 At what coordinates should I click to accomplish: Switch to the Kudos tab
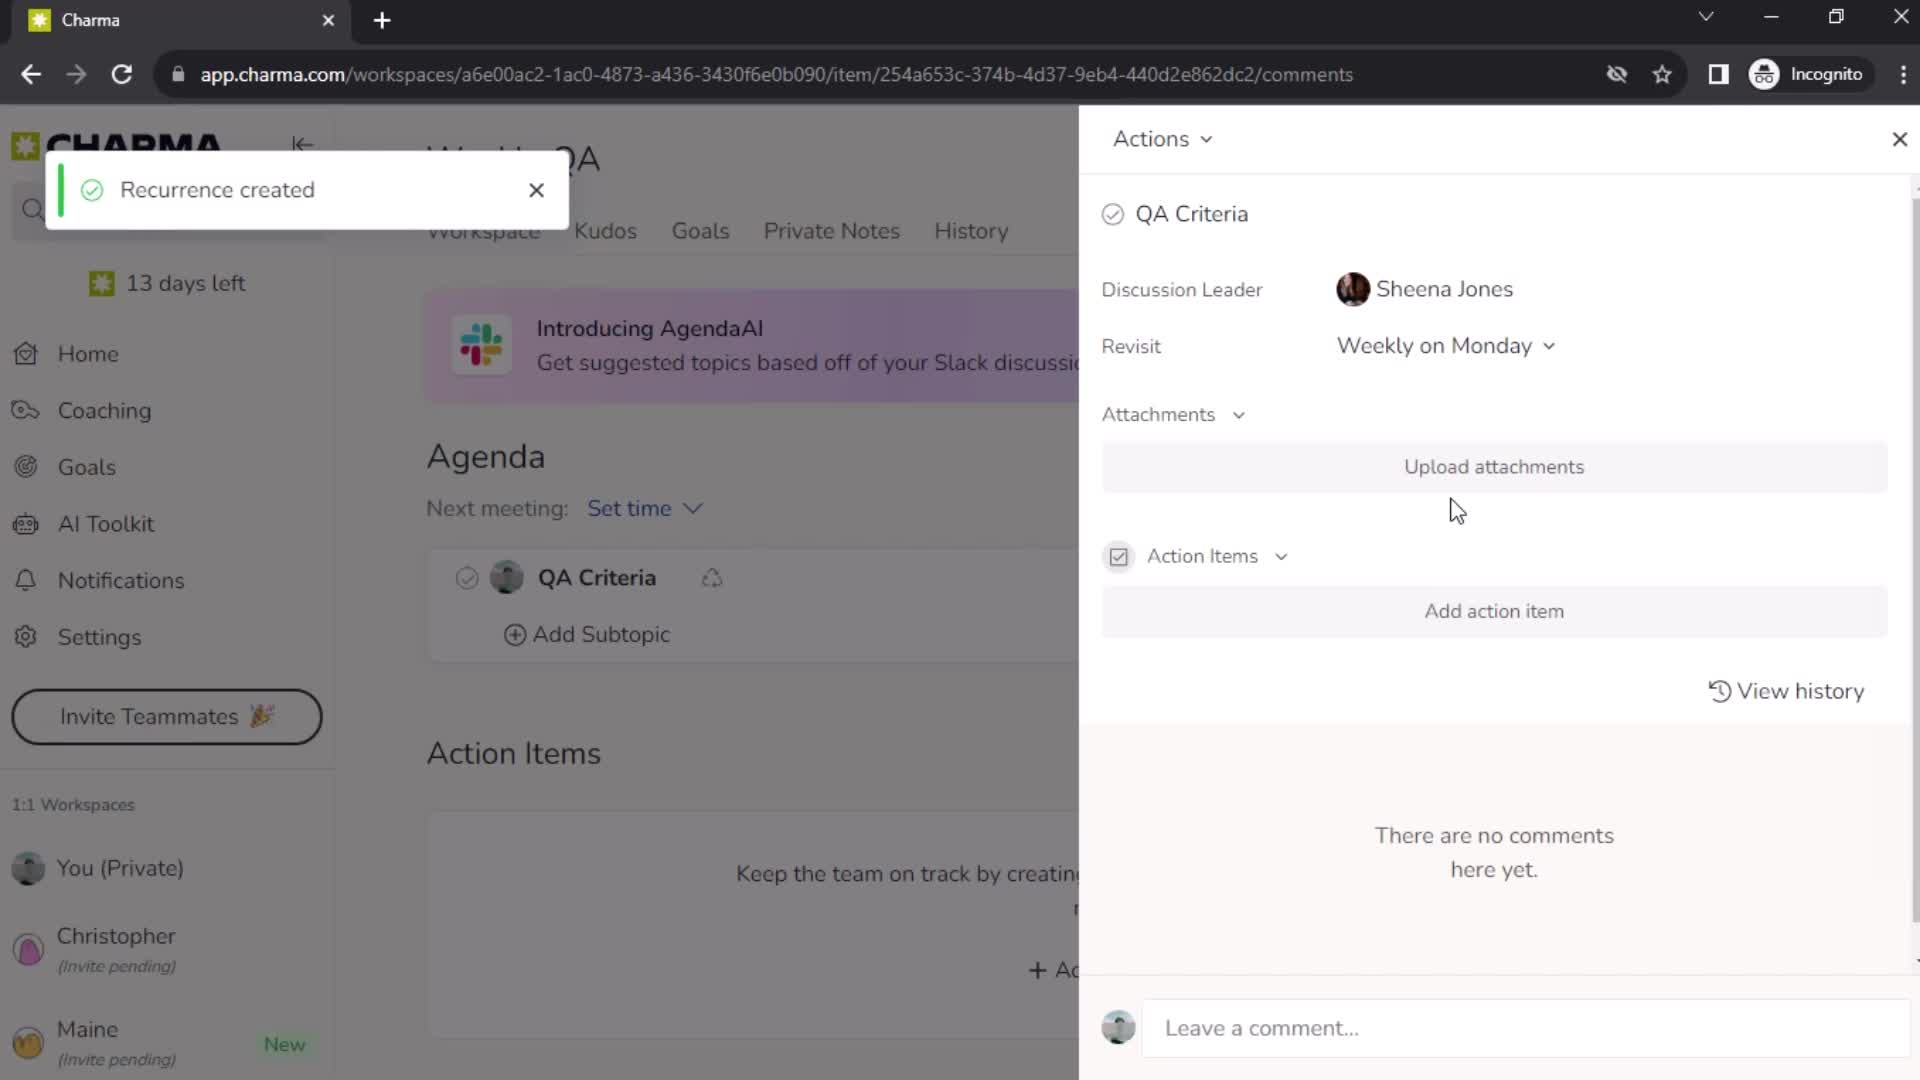(x=605, y=231)
